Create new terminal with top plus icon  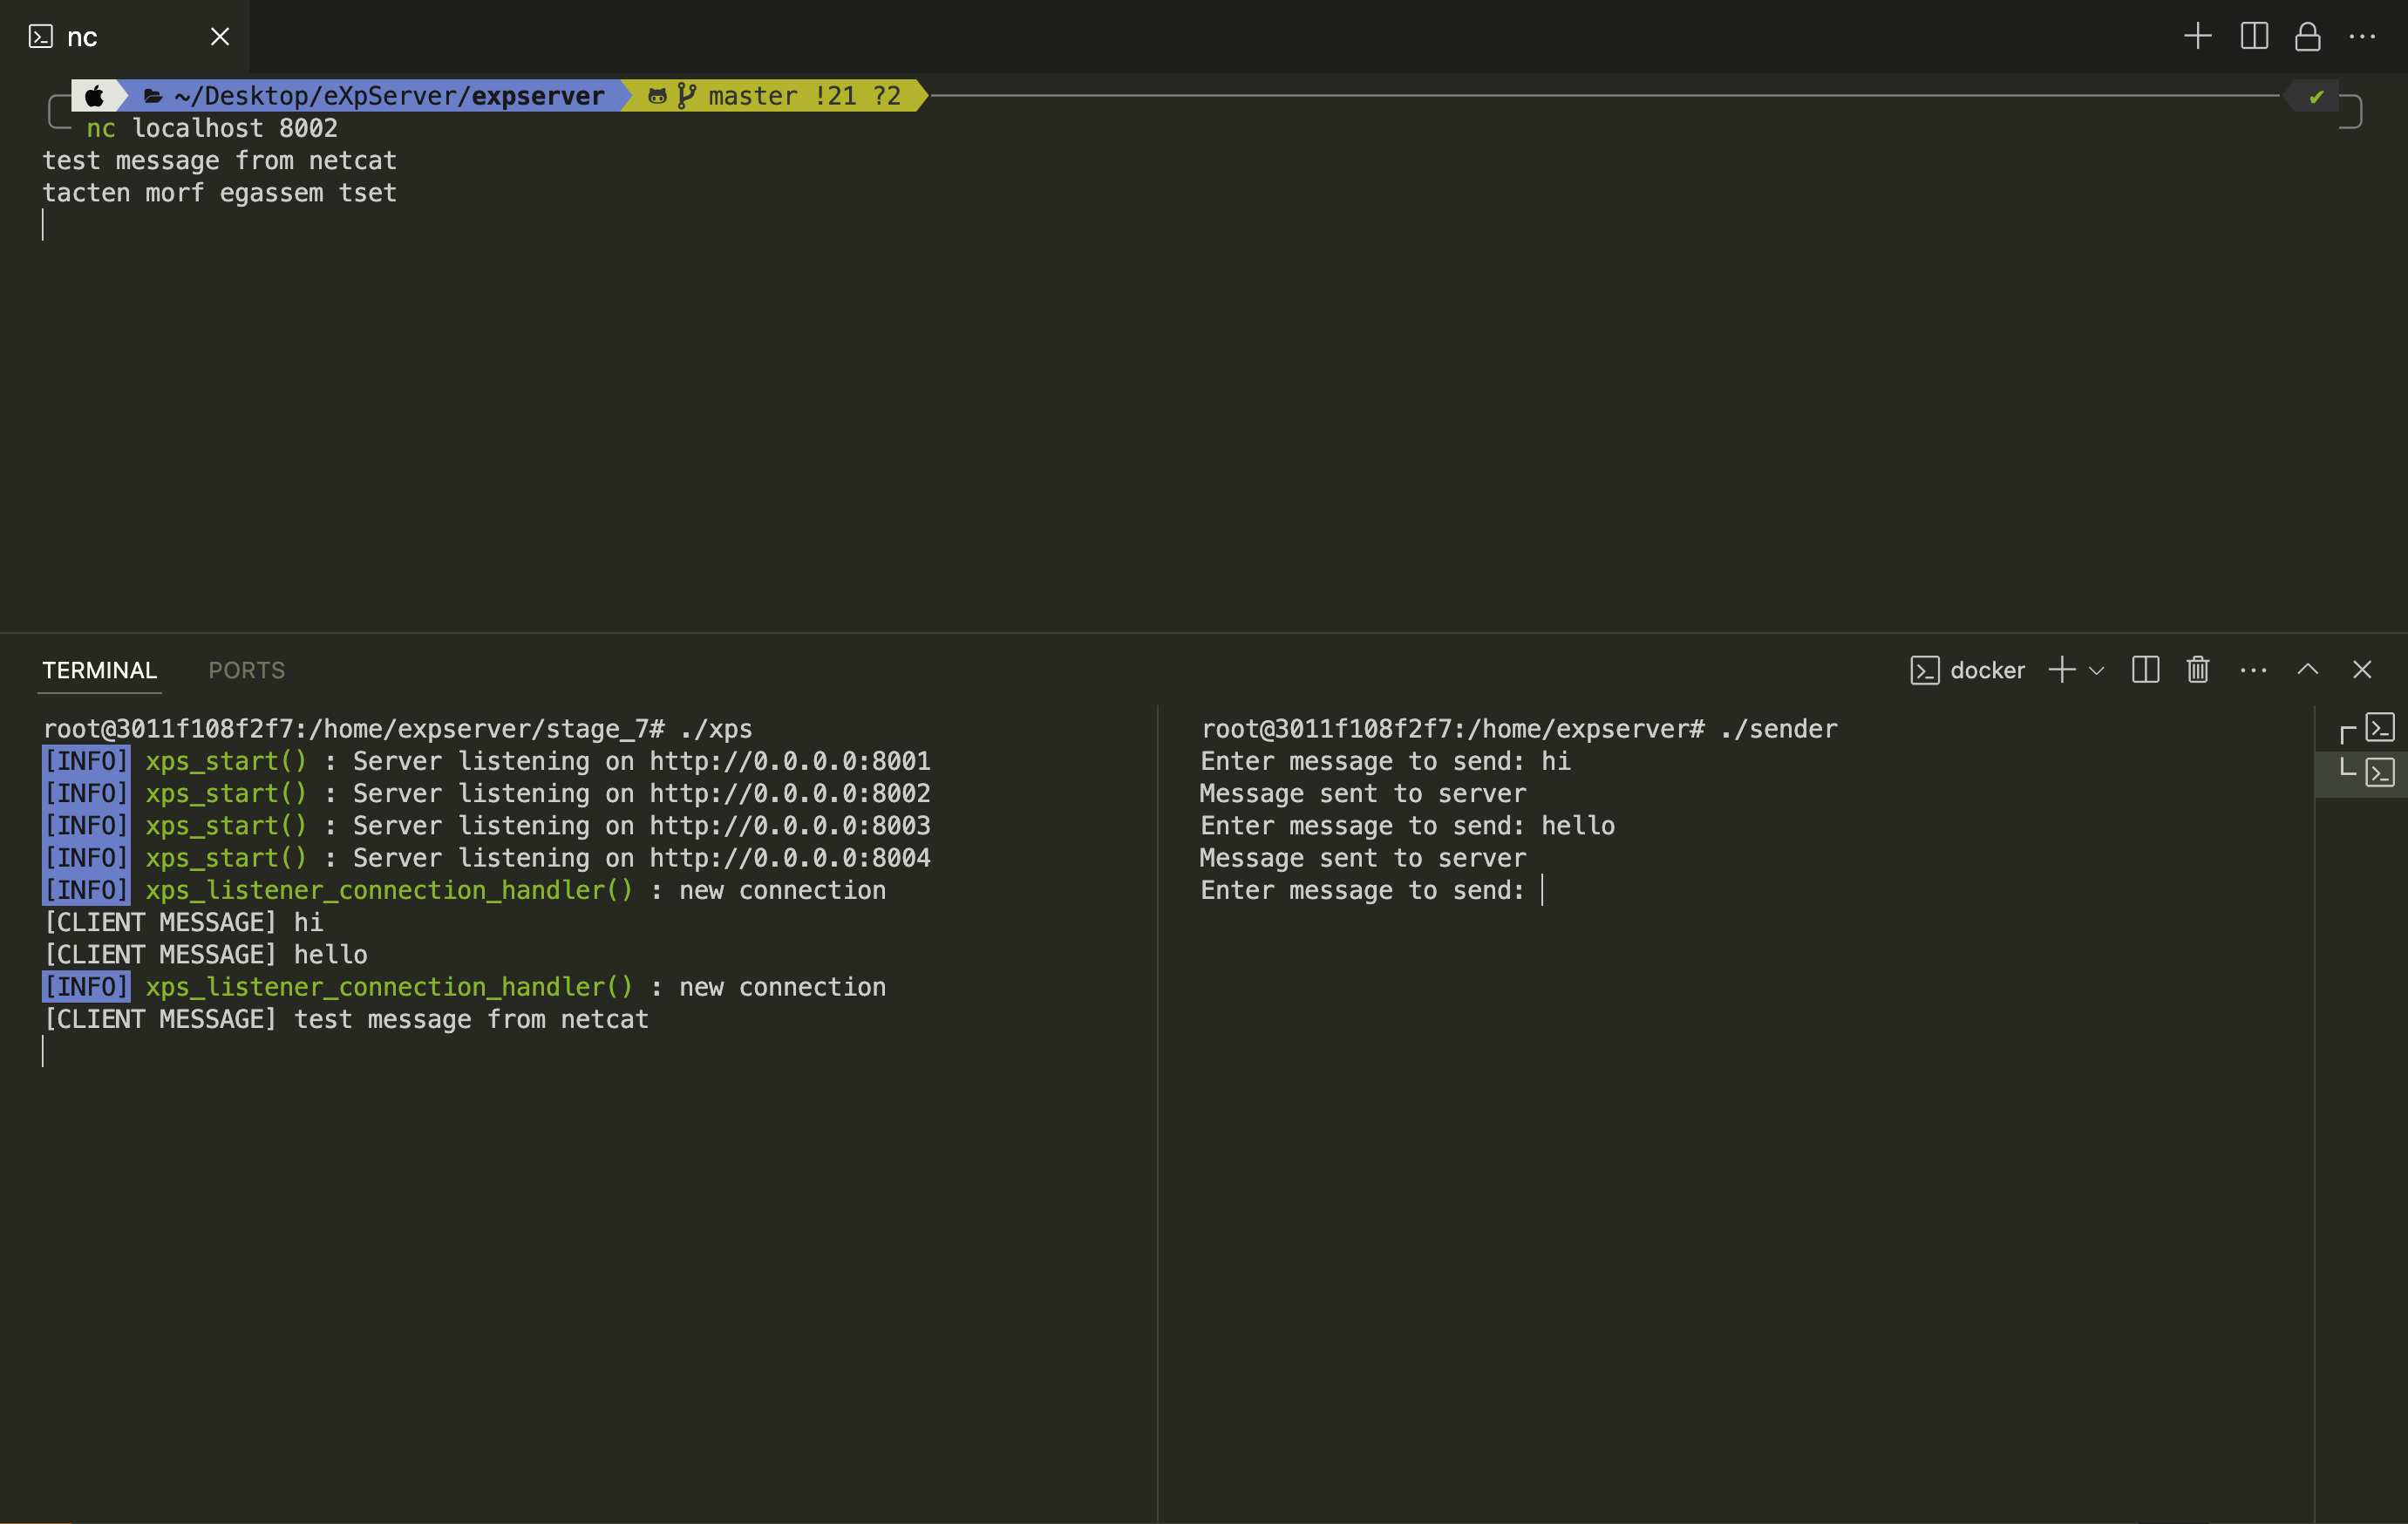click(2197, 36)
